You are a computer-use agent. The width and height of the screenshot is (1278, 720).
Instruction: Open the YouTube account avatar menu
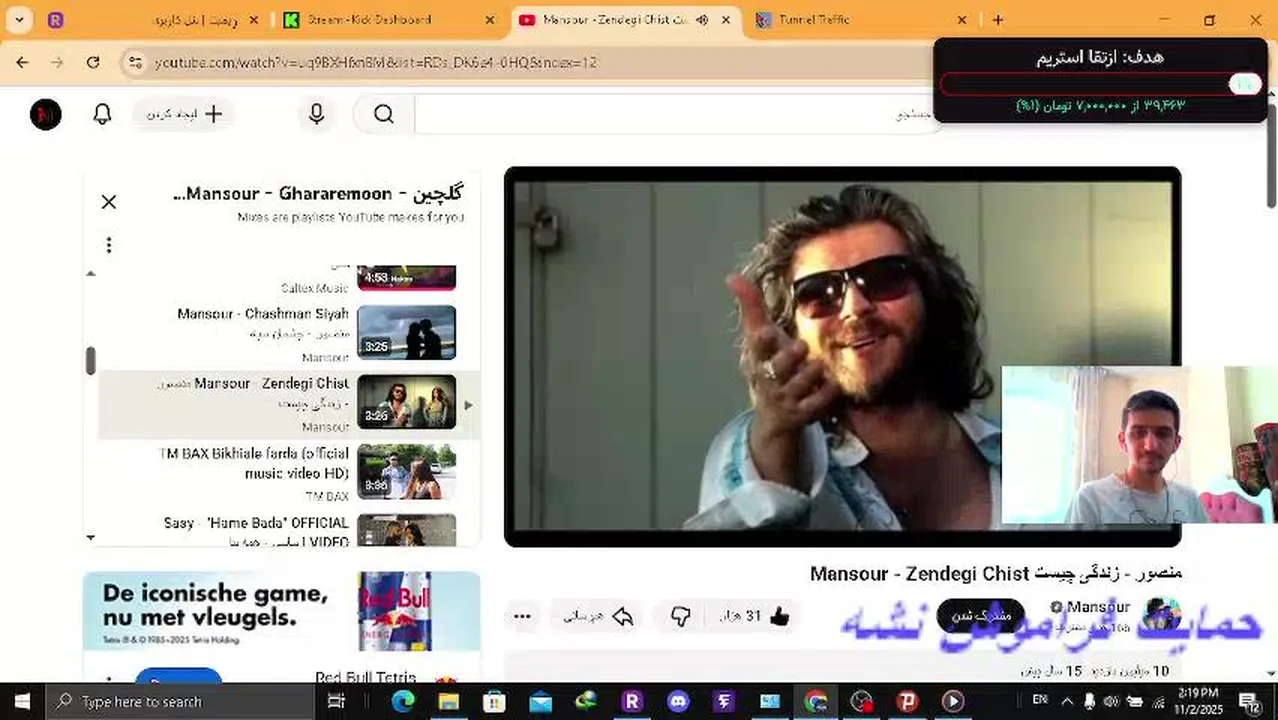(x=46, y=115)
